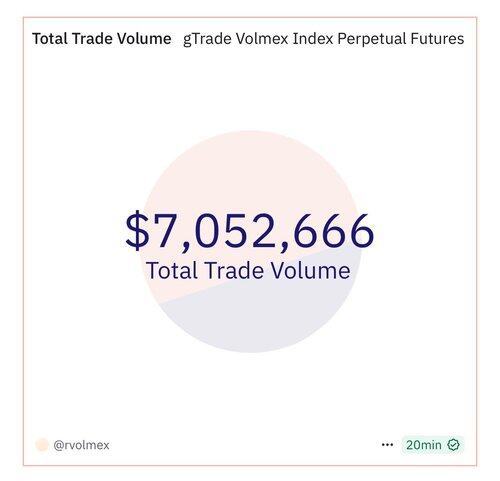
Task: Click the word Index in the header
Action: coord(313,39)
